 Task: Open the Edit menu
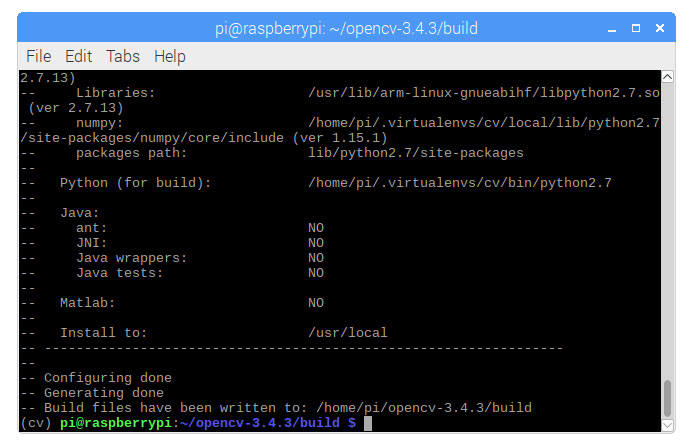78,56
